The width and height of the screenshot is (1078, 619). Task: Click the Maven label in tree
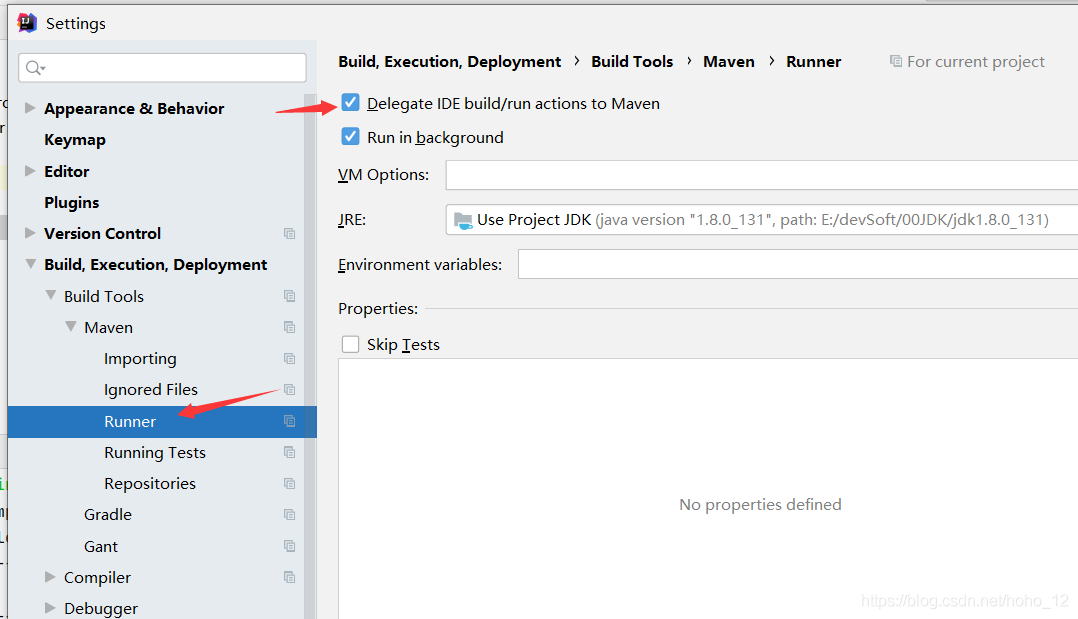click(109, 327)
